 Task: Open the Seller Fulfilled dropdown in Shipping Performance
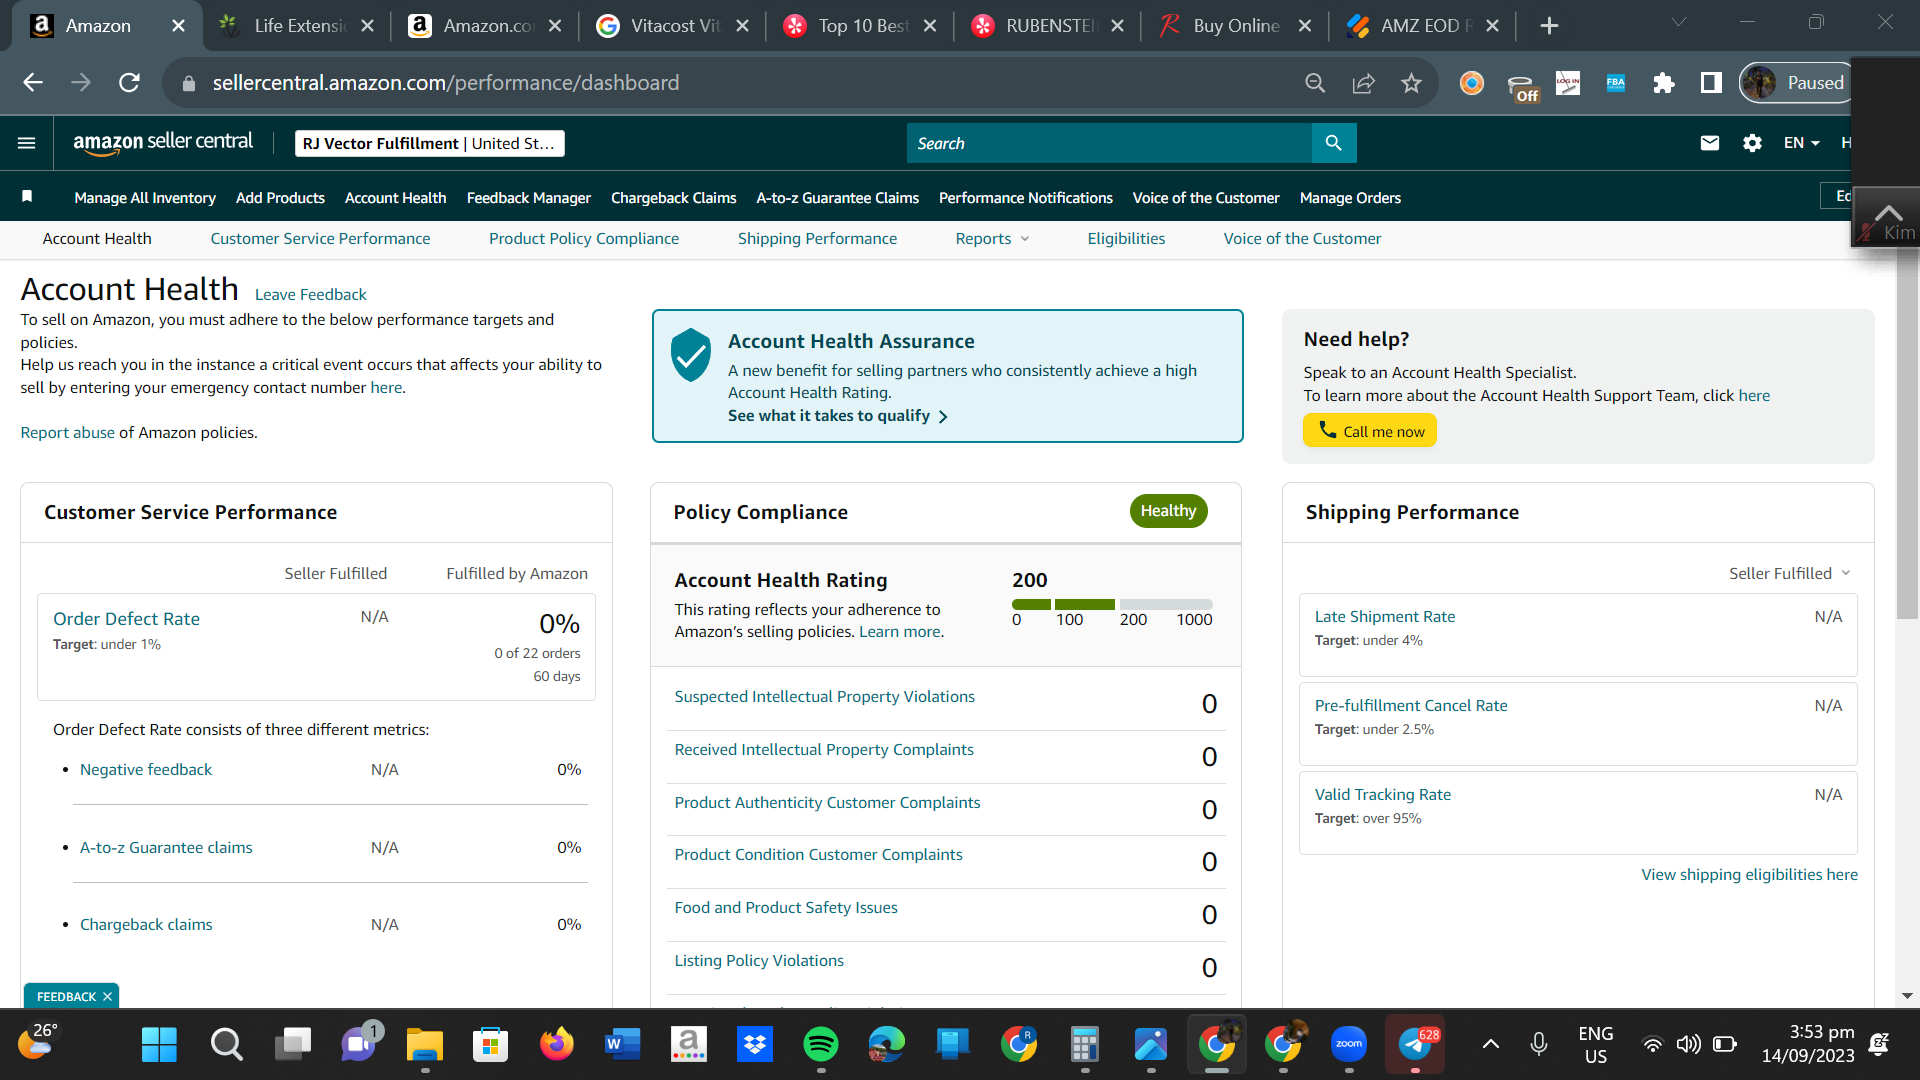point(1790,573)
